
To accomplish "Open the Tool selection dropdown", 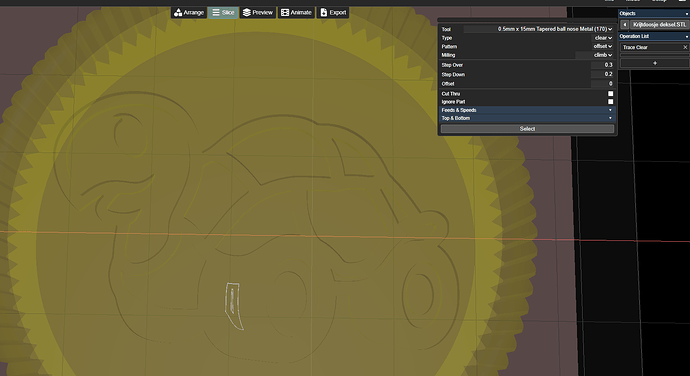I will pyautogui.click(x=539, y=29).
